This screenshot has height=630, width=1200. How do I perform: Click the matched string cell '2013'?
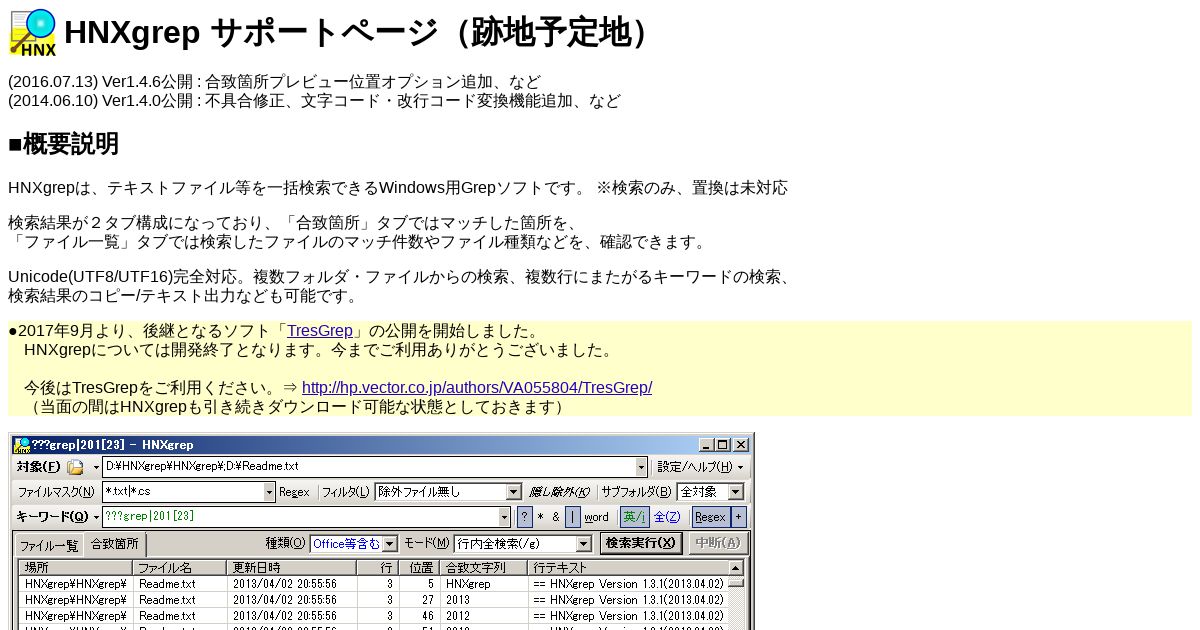[483, 600]
